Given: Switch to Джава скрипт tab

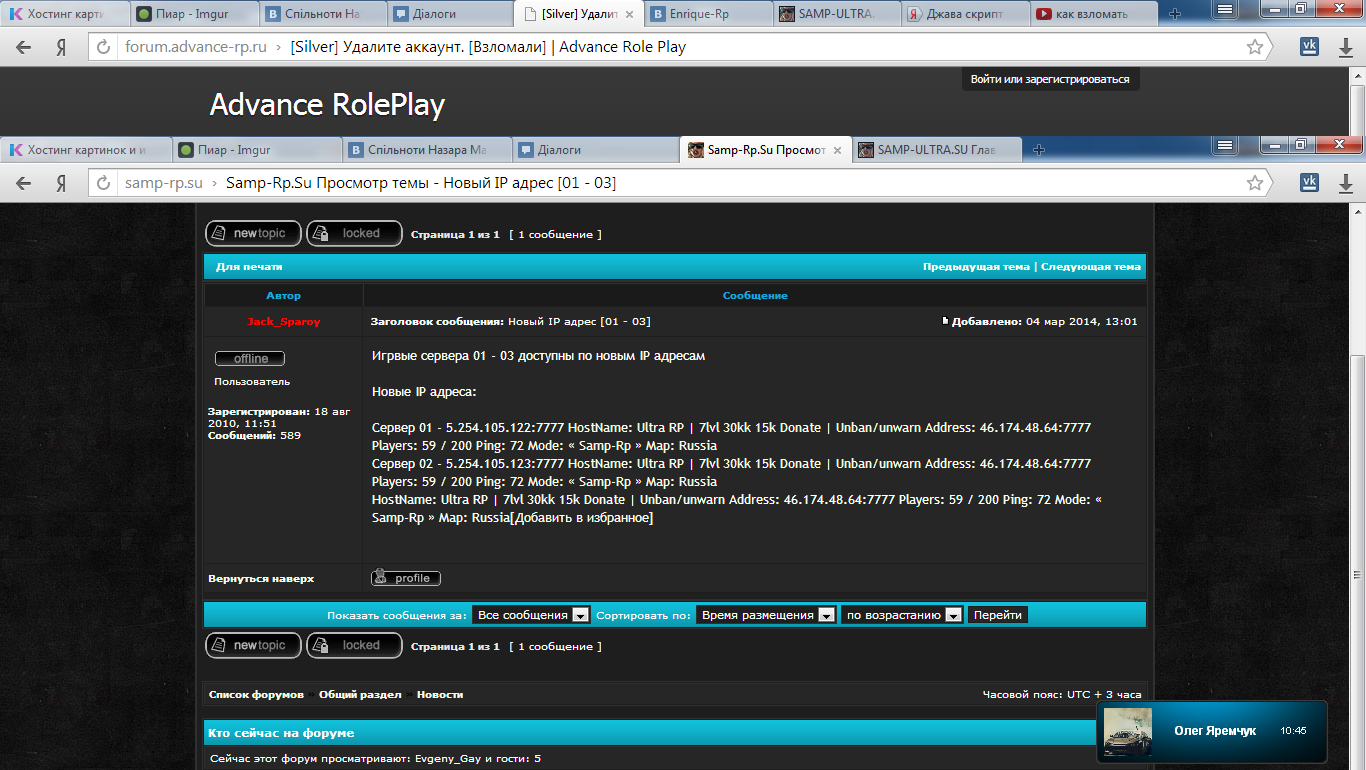Looking at the screenshot, I should (965, 14).
